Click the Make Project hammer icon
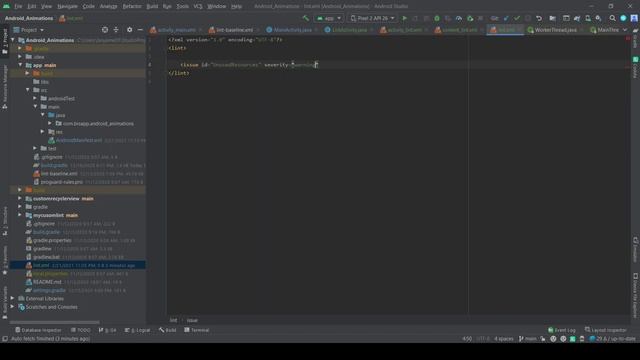 click(305, 18)
